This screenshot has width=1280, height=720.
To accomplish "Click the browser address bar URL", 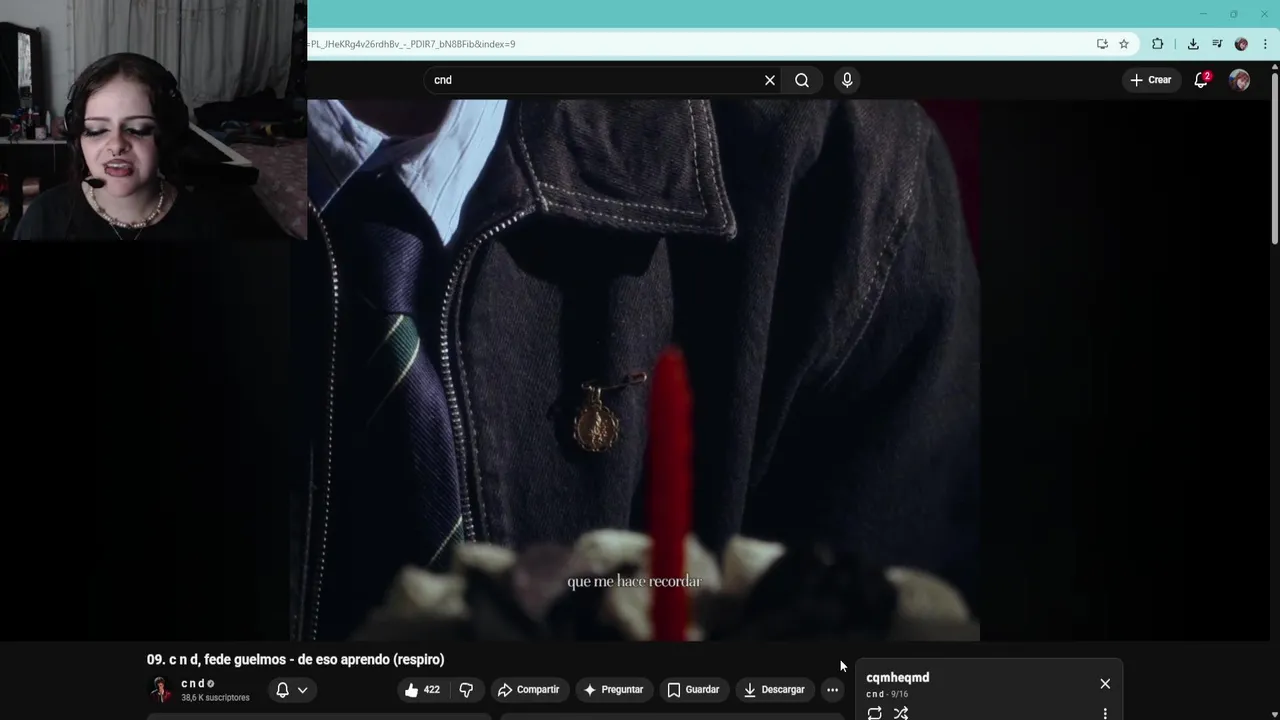I will pyautogui.click(x=411, y=44).
